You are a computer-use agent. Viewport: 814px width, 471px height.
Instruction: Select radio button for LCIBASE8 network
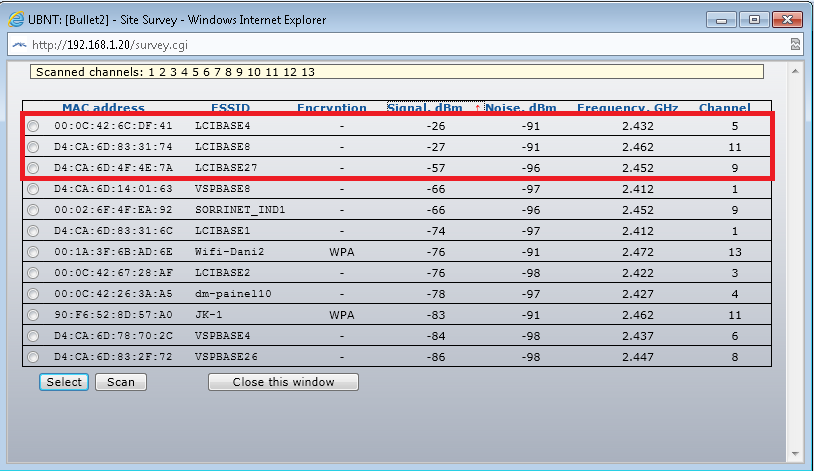(x=33, y=147)
